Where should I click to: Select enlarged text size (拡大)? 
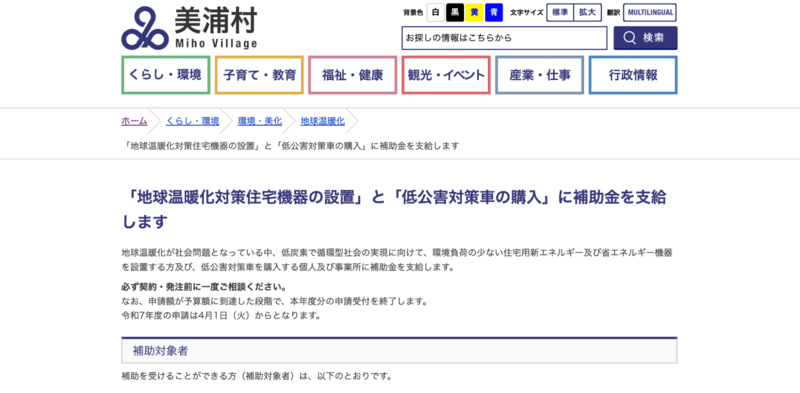click(588, 13)
